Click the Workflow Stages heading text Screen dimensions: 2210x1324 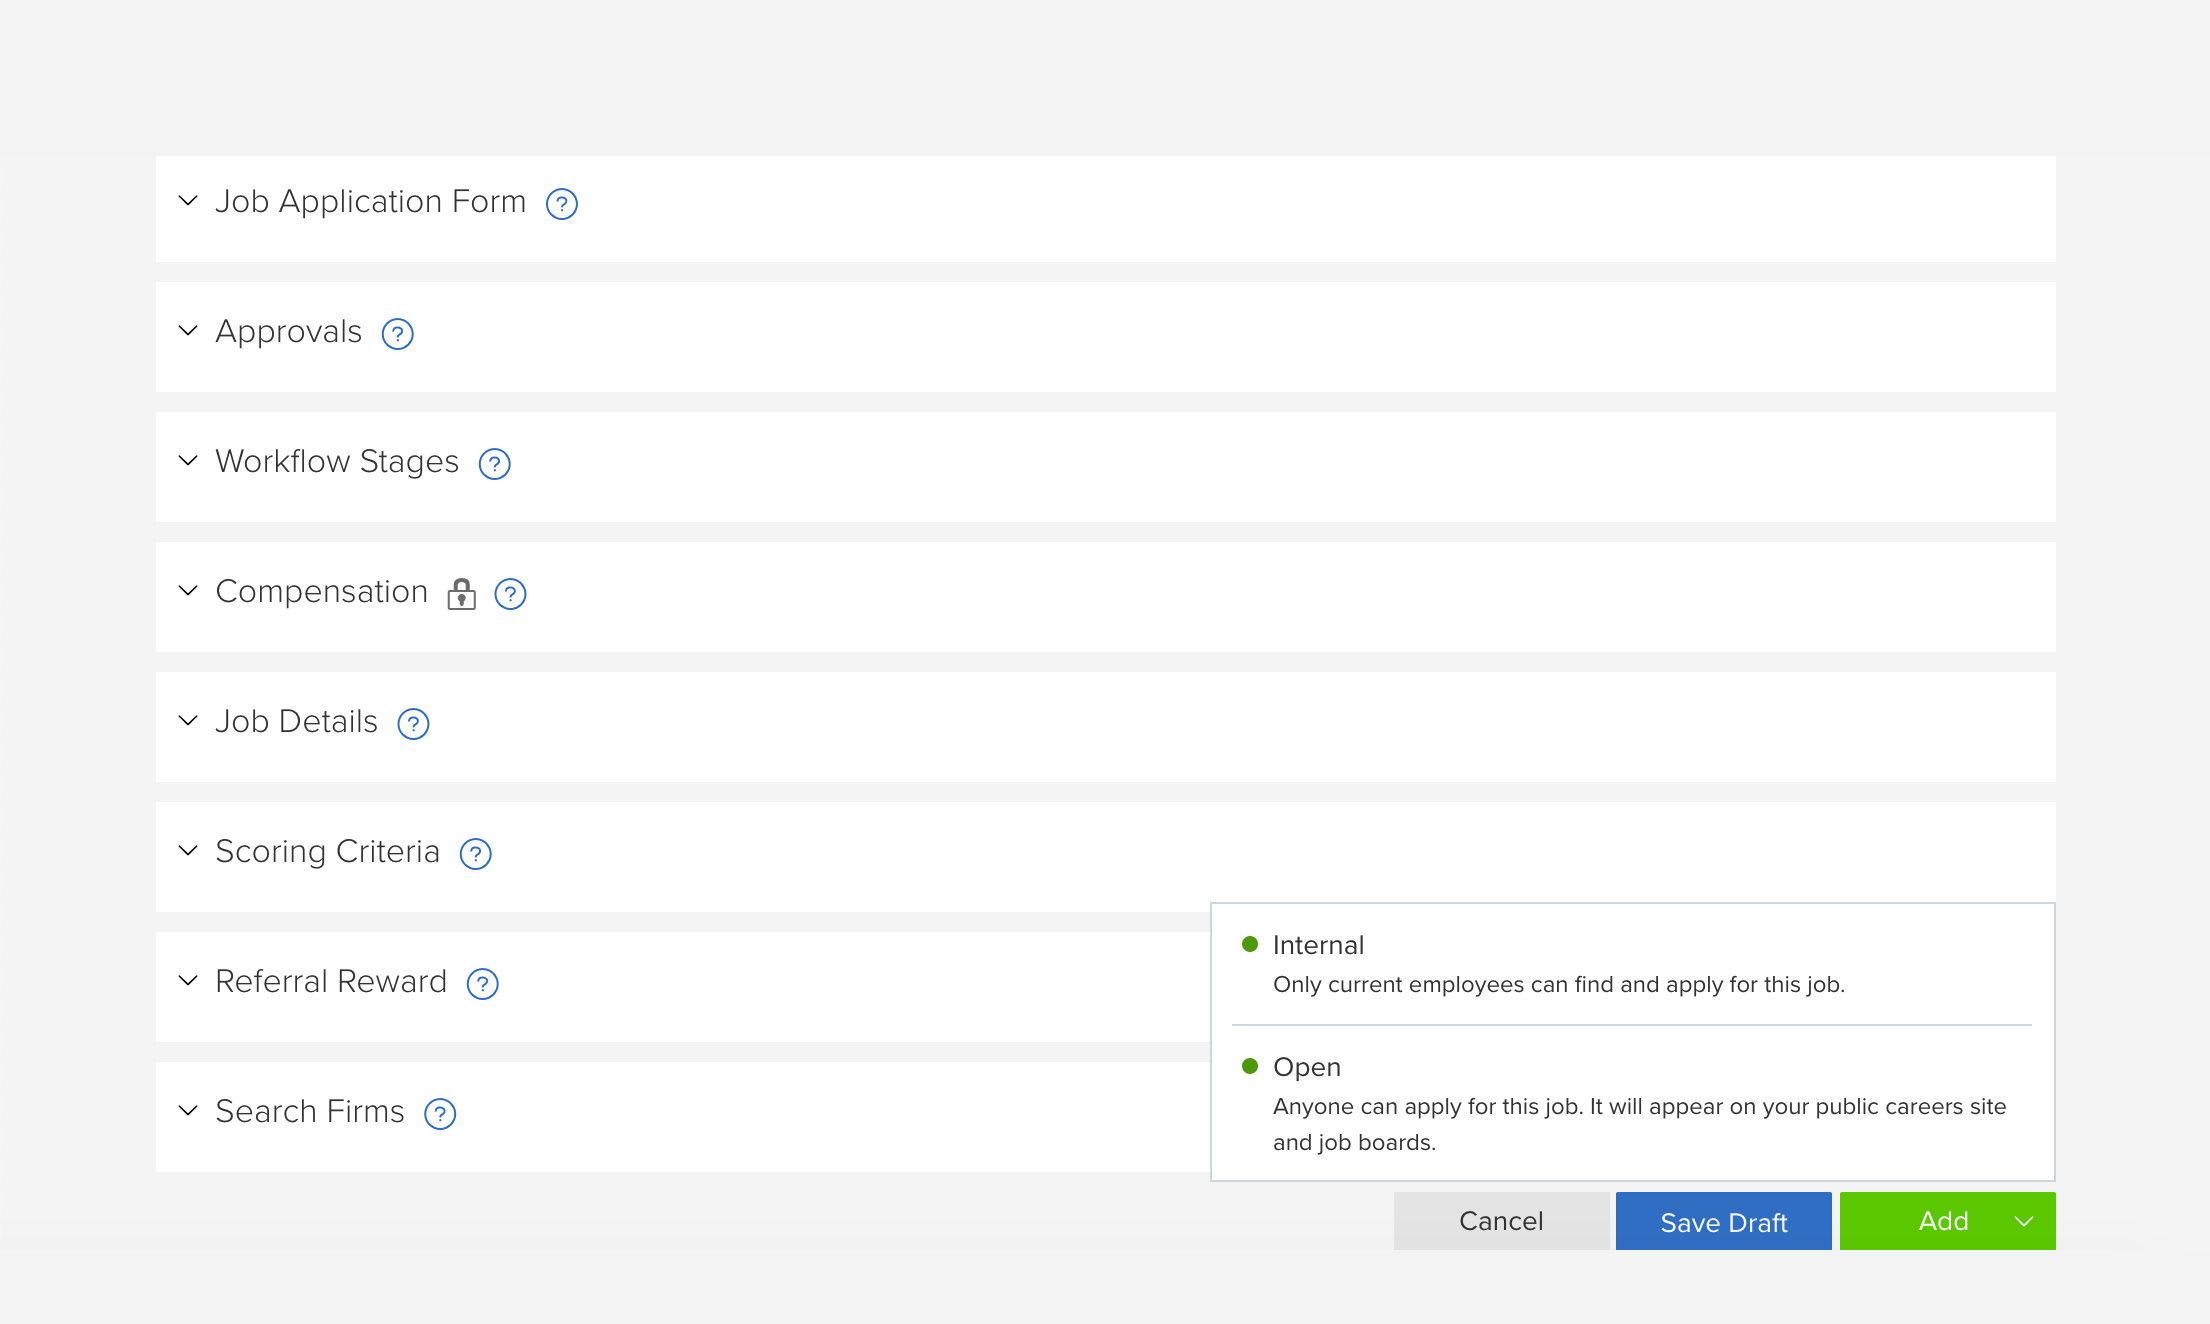click(x=337, y=462)
